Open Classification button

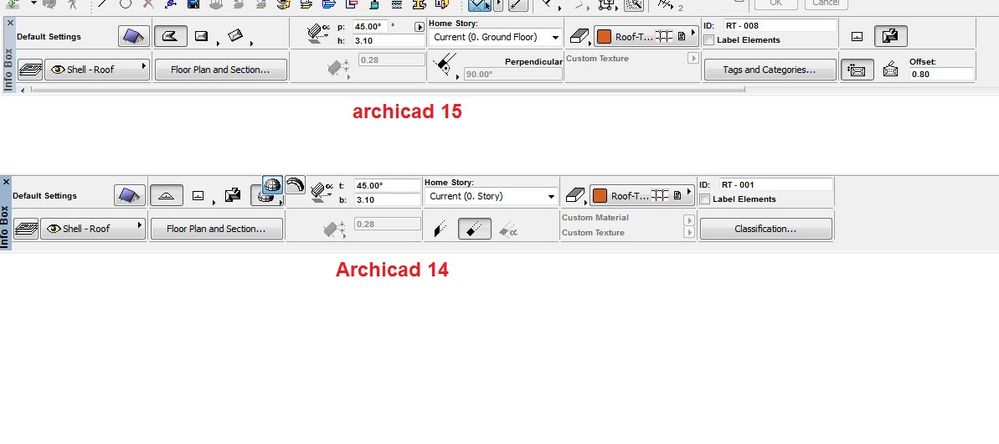point(766,229)
